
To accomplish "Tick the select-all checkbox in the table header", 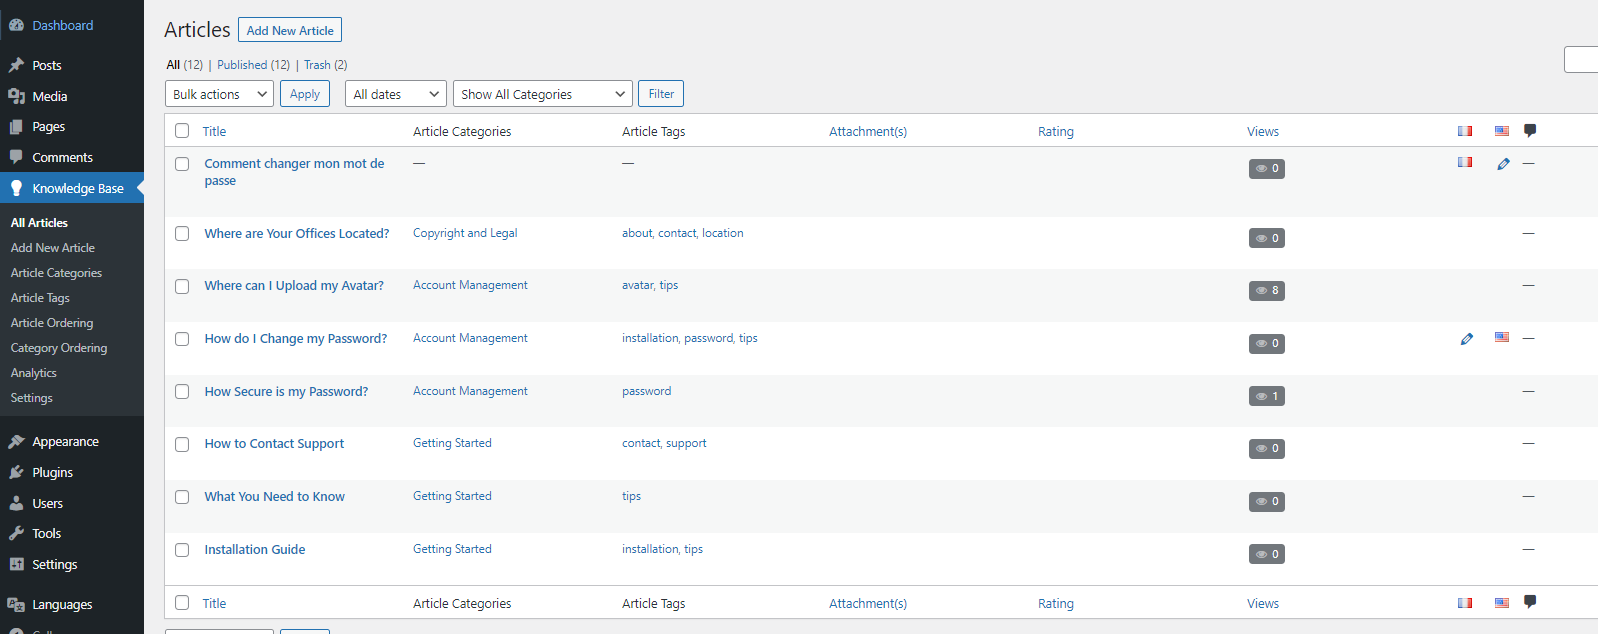I will point(182,131).
